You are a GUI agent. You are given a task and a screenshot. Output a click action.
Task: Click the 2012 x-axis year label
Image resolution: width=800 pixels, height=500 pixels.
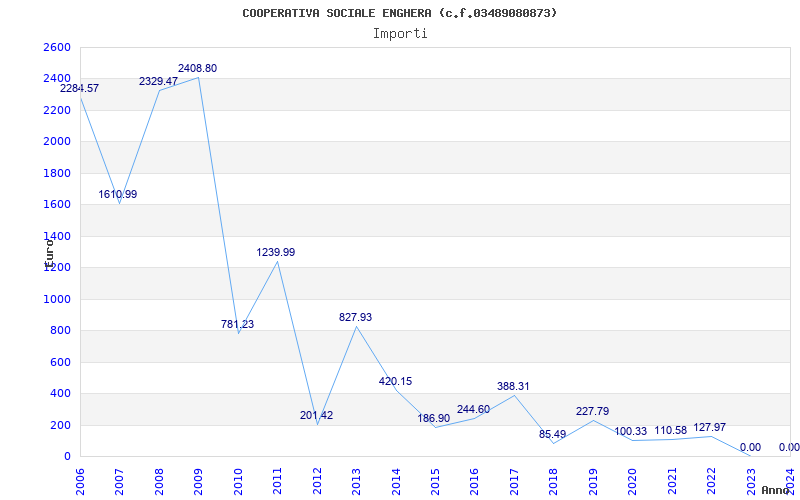(317, 482)
